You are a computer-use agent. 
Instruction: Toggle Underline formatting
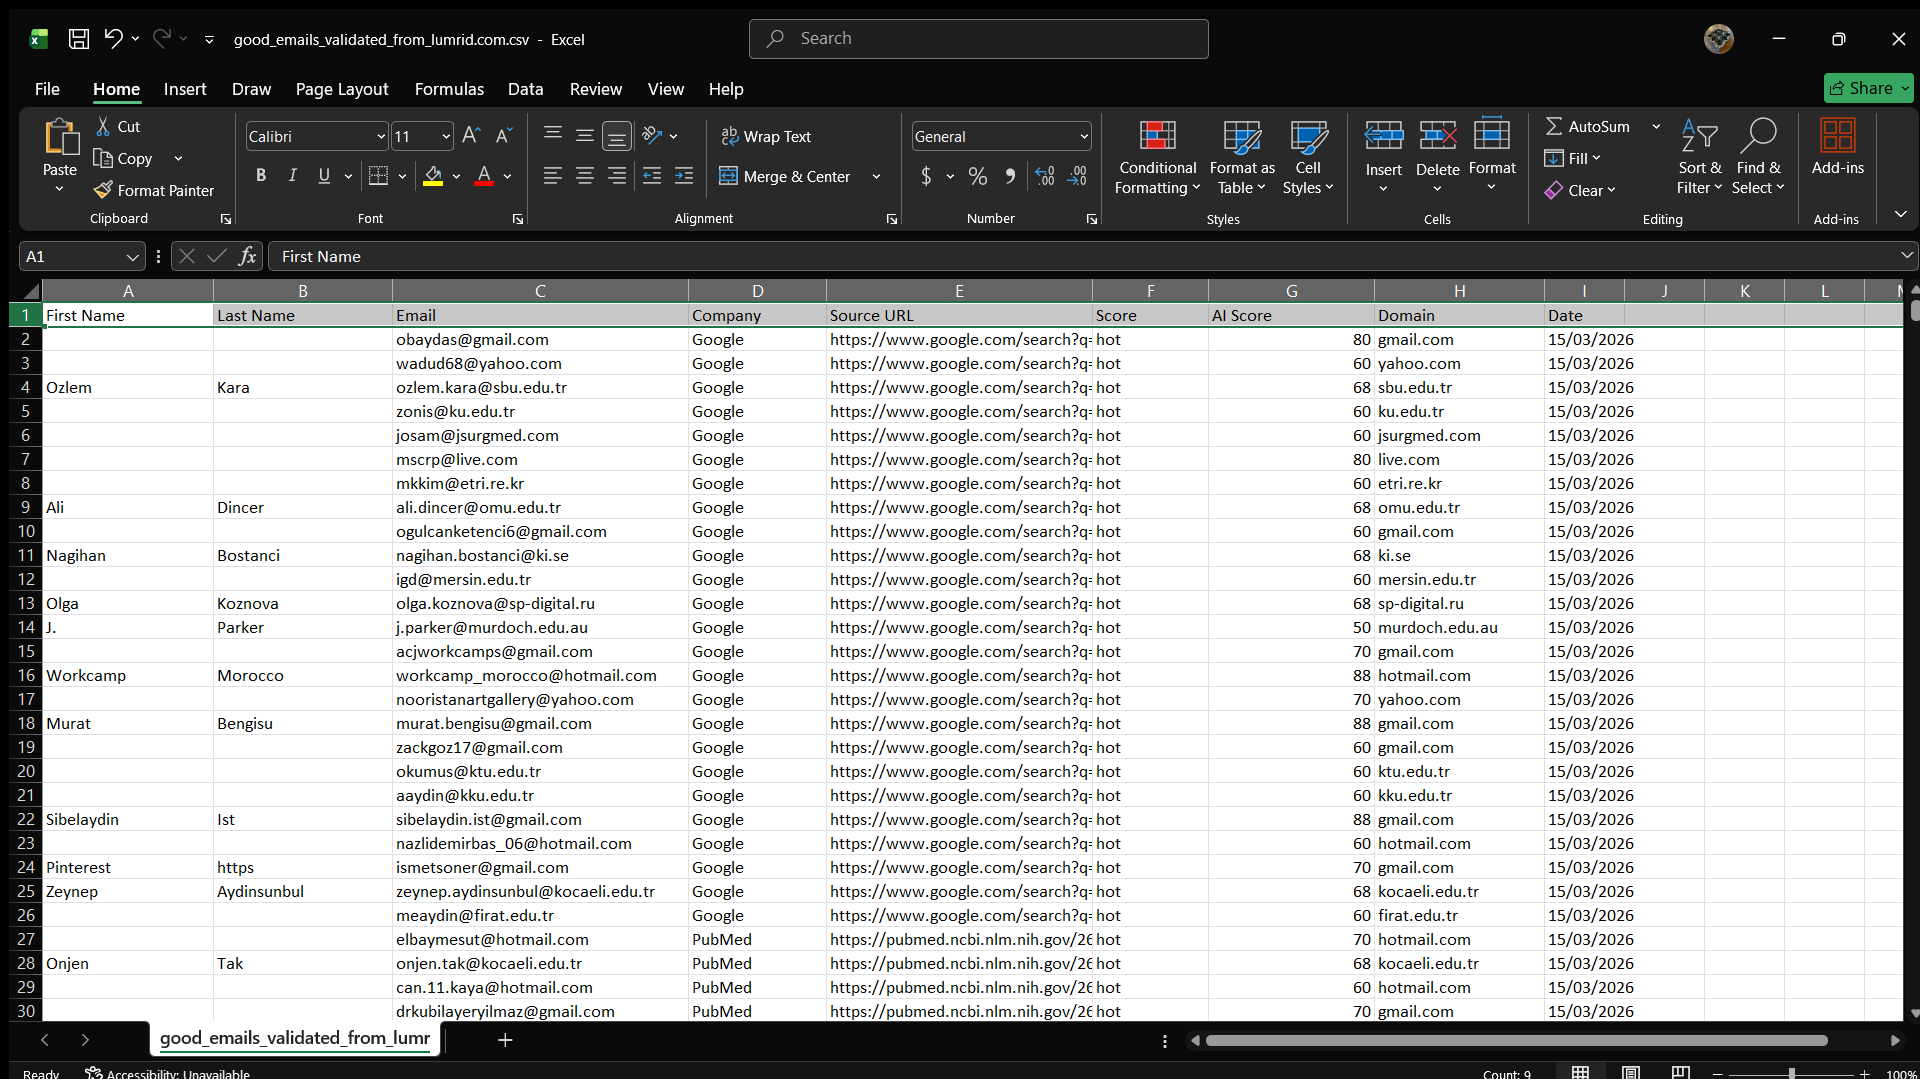click(324, 176)
